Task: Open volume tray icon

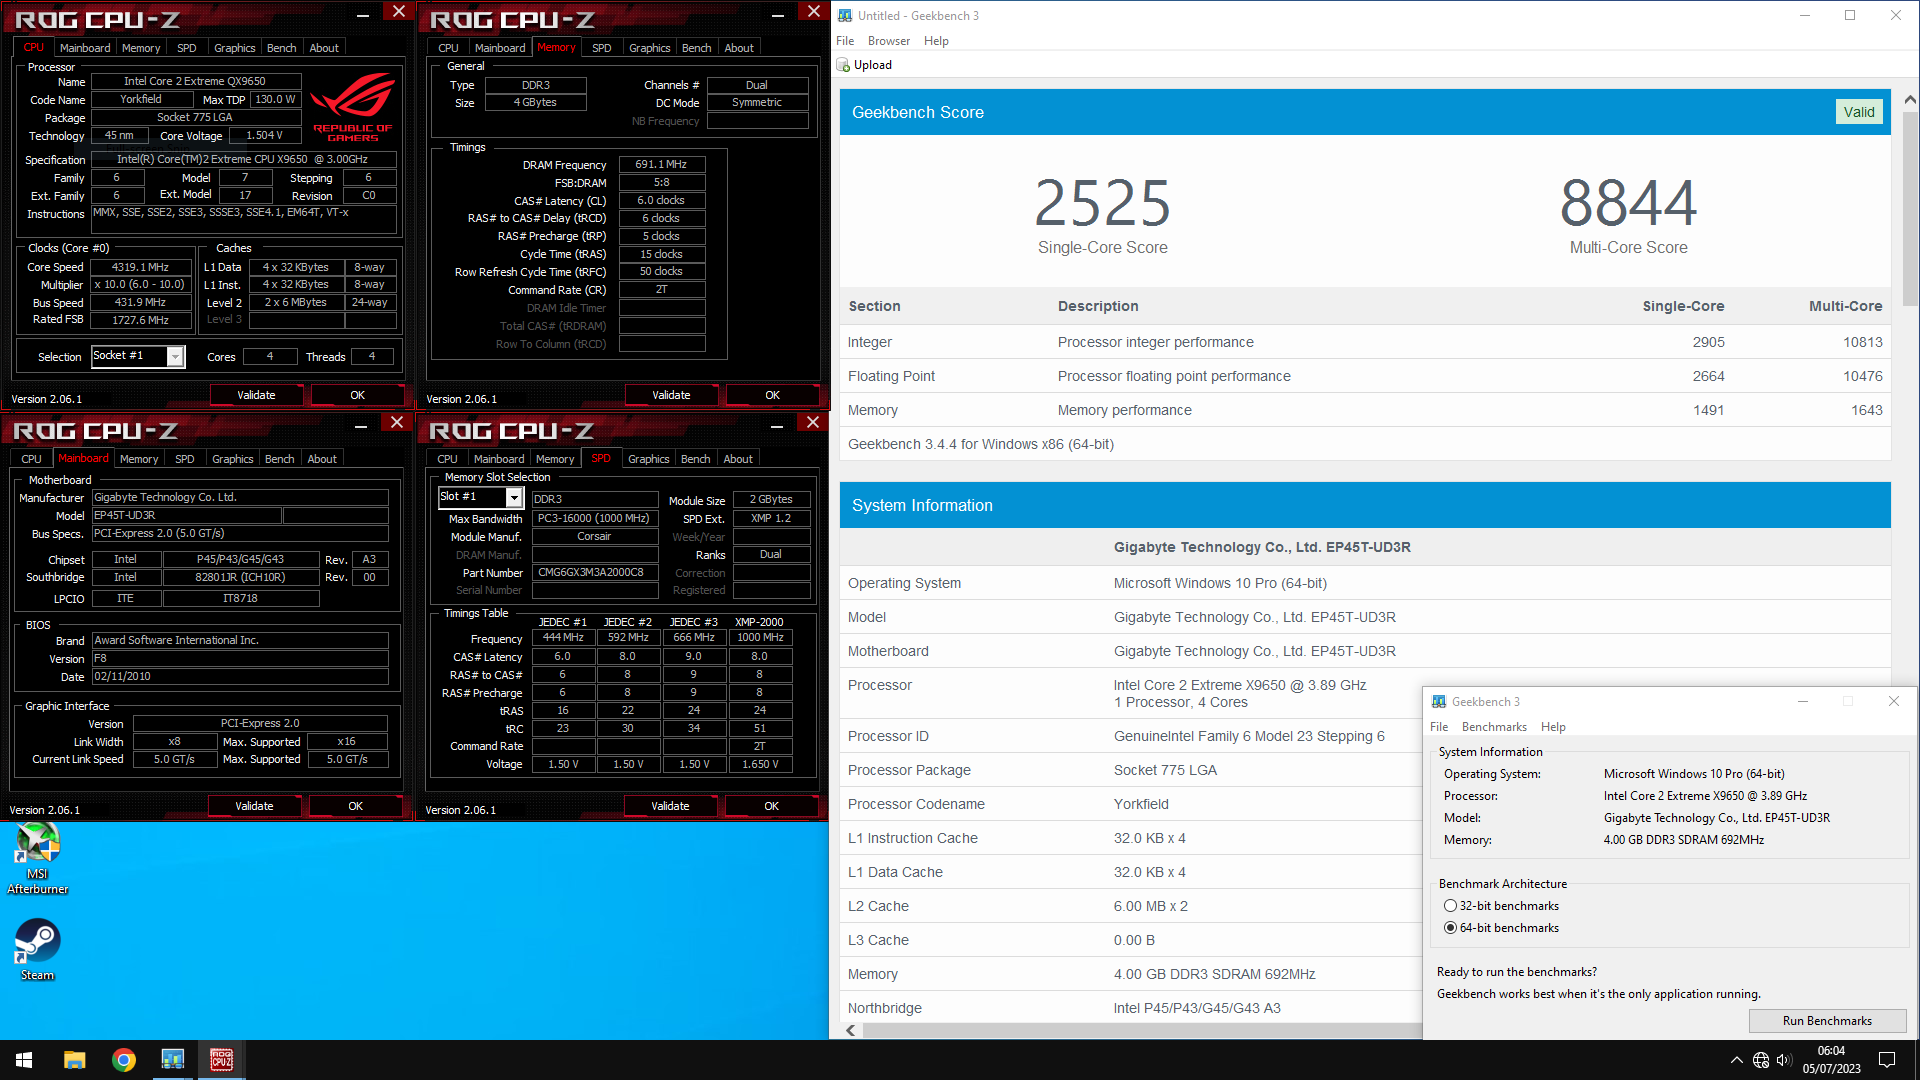Action: (x=1784, y=1060)
